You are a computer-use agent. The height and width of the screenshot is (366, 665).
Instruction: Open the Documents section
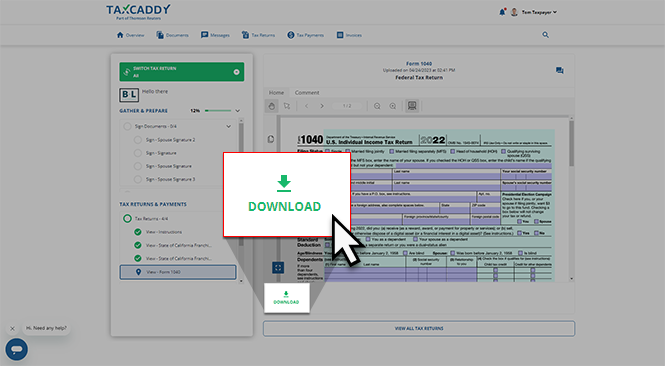coord(172,35)
